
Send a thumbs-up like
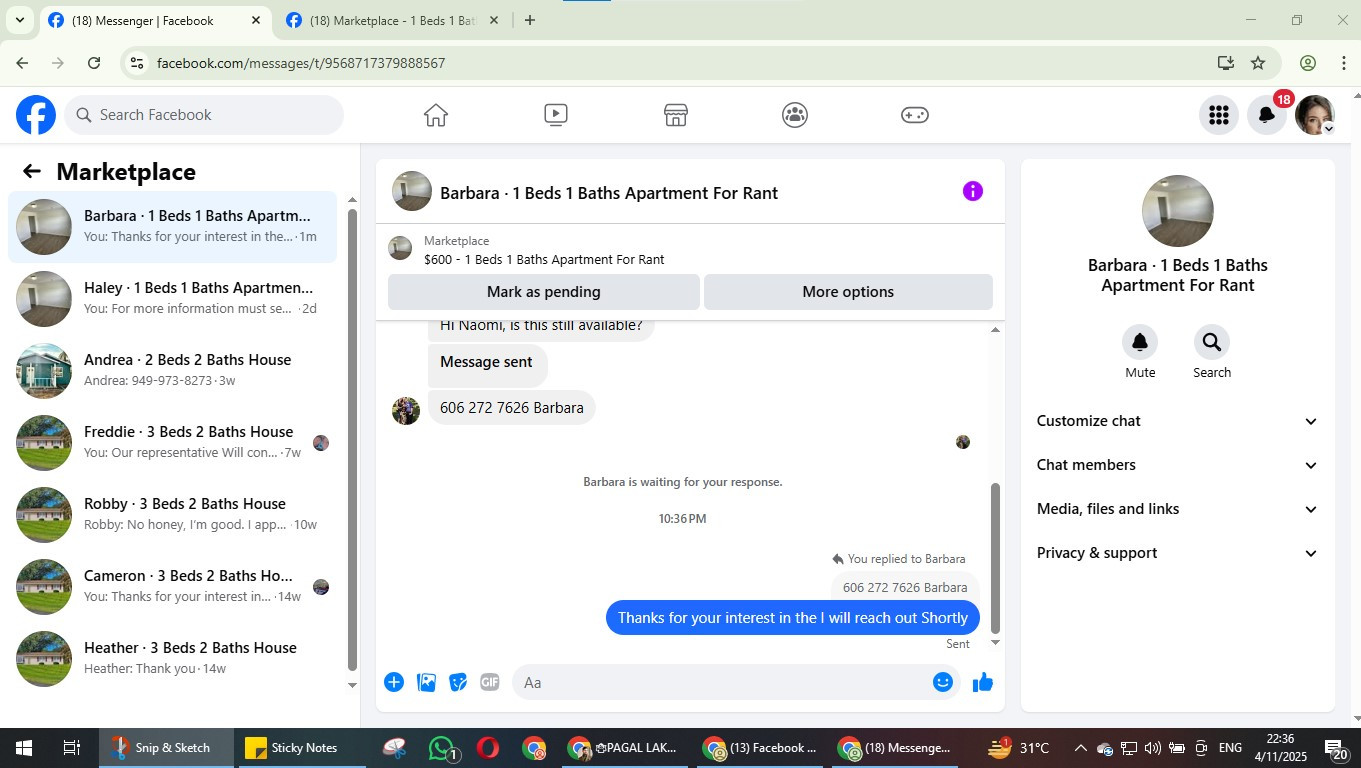point(983,682)
